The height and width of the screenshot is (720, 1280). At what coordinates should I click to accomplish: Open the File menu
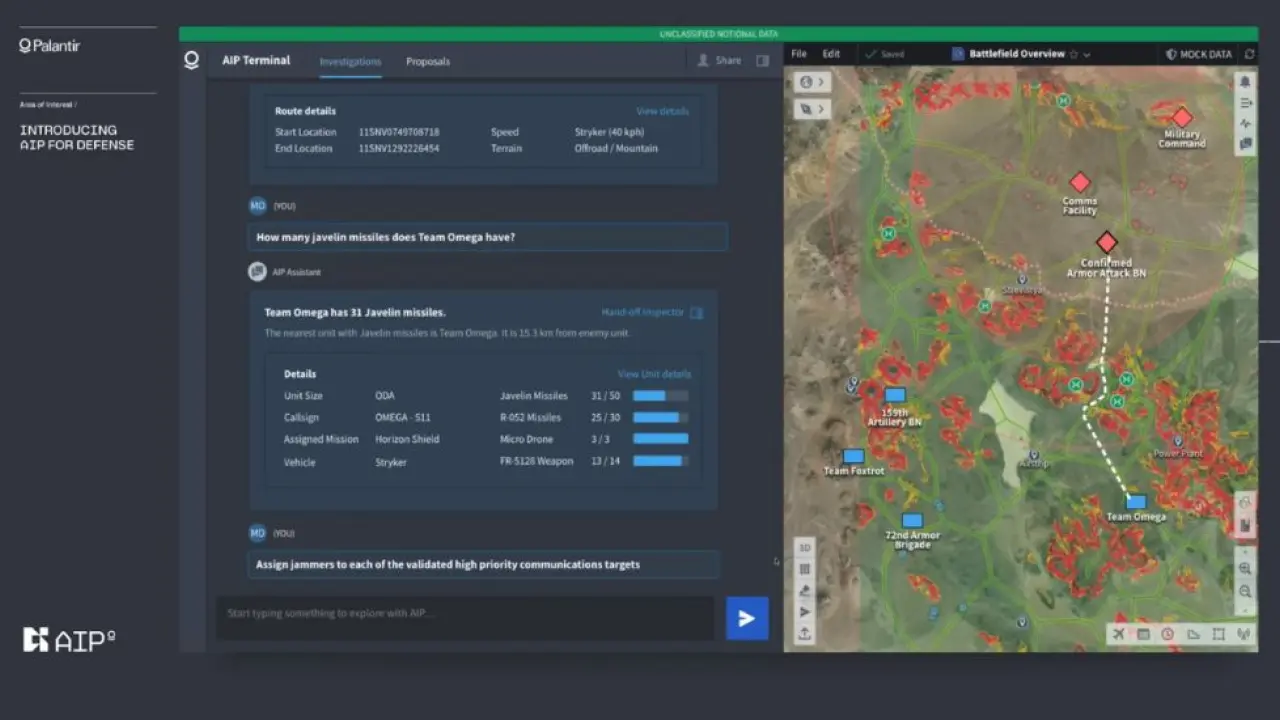pos(799,54)
